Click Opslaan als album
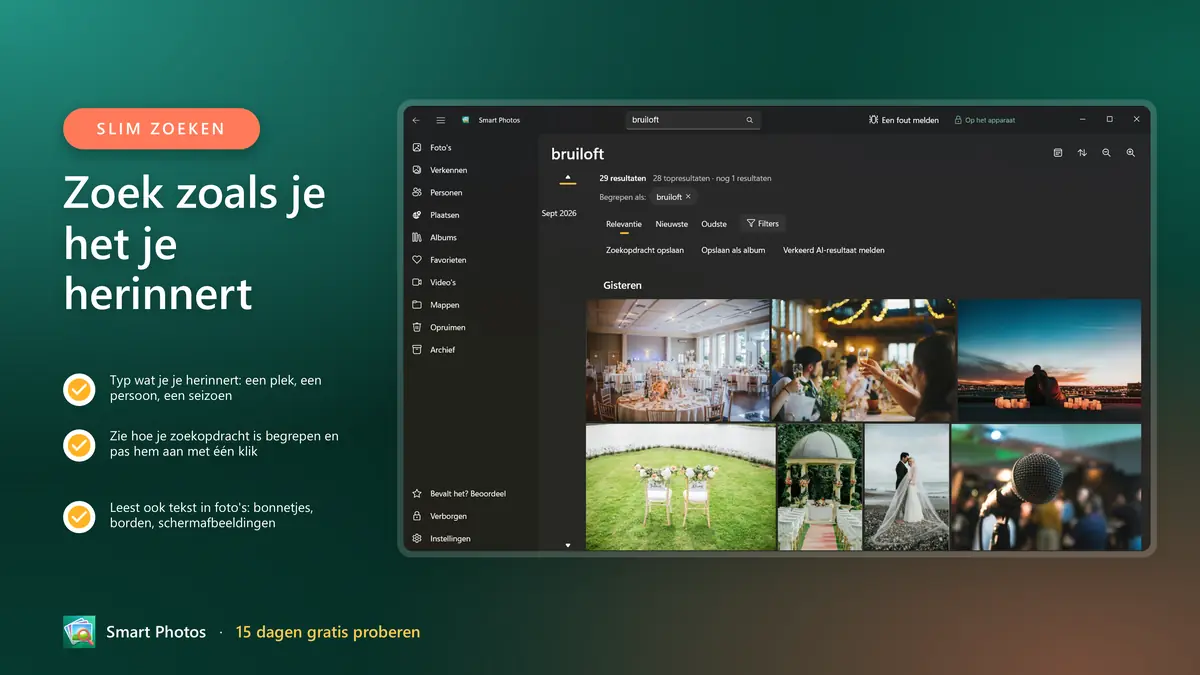 [733, 250]
